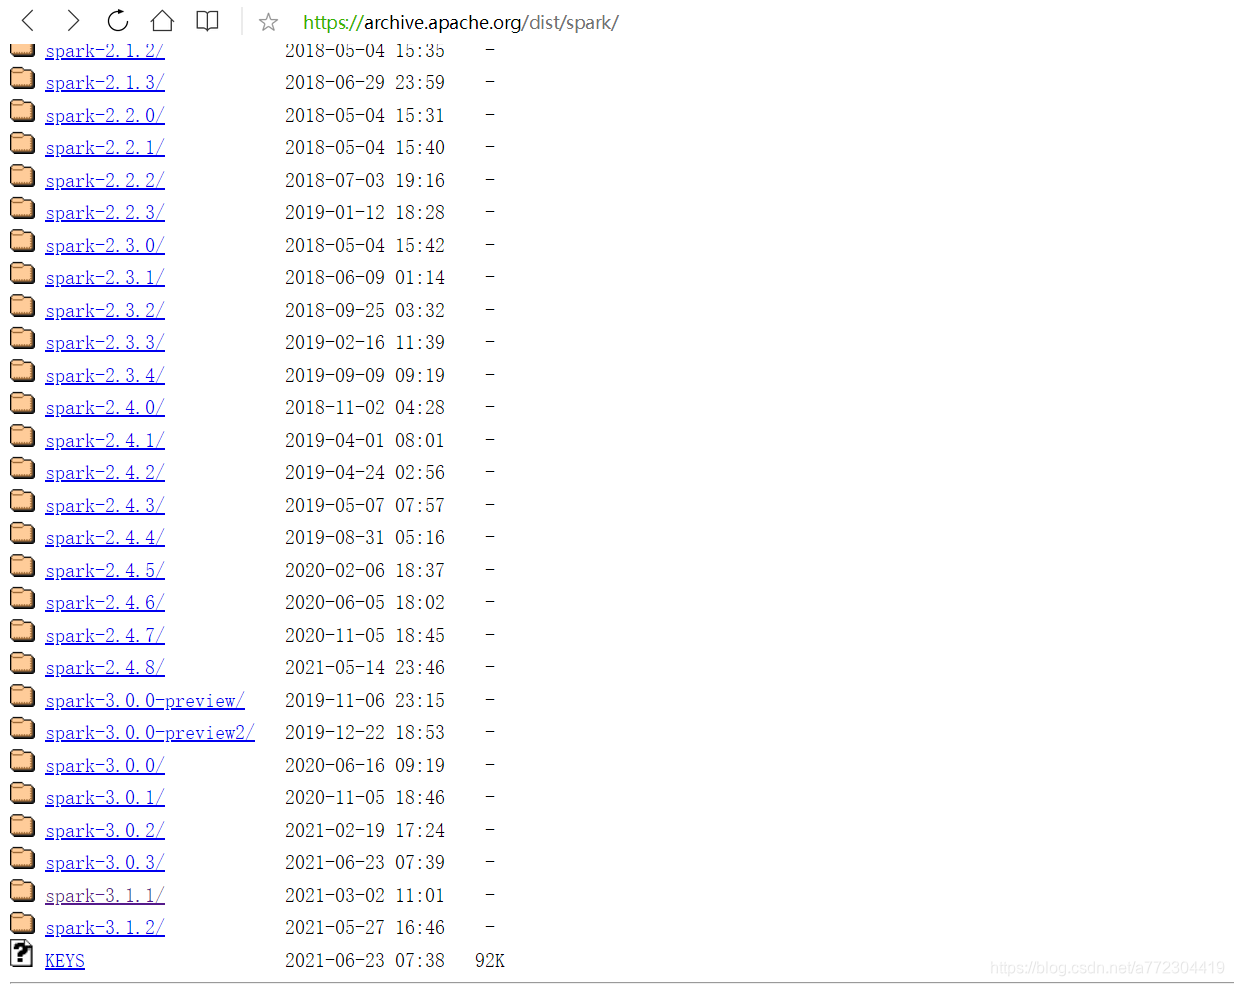The image size is (1234, 986).
Task: Click the folder icon beside spark-2.2.3/
Action: [x=22, y=208]
